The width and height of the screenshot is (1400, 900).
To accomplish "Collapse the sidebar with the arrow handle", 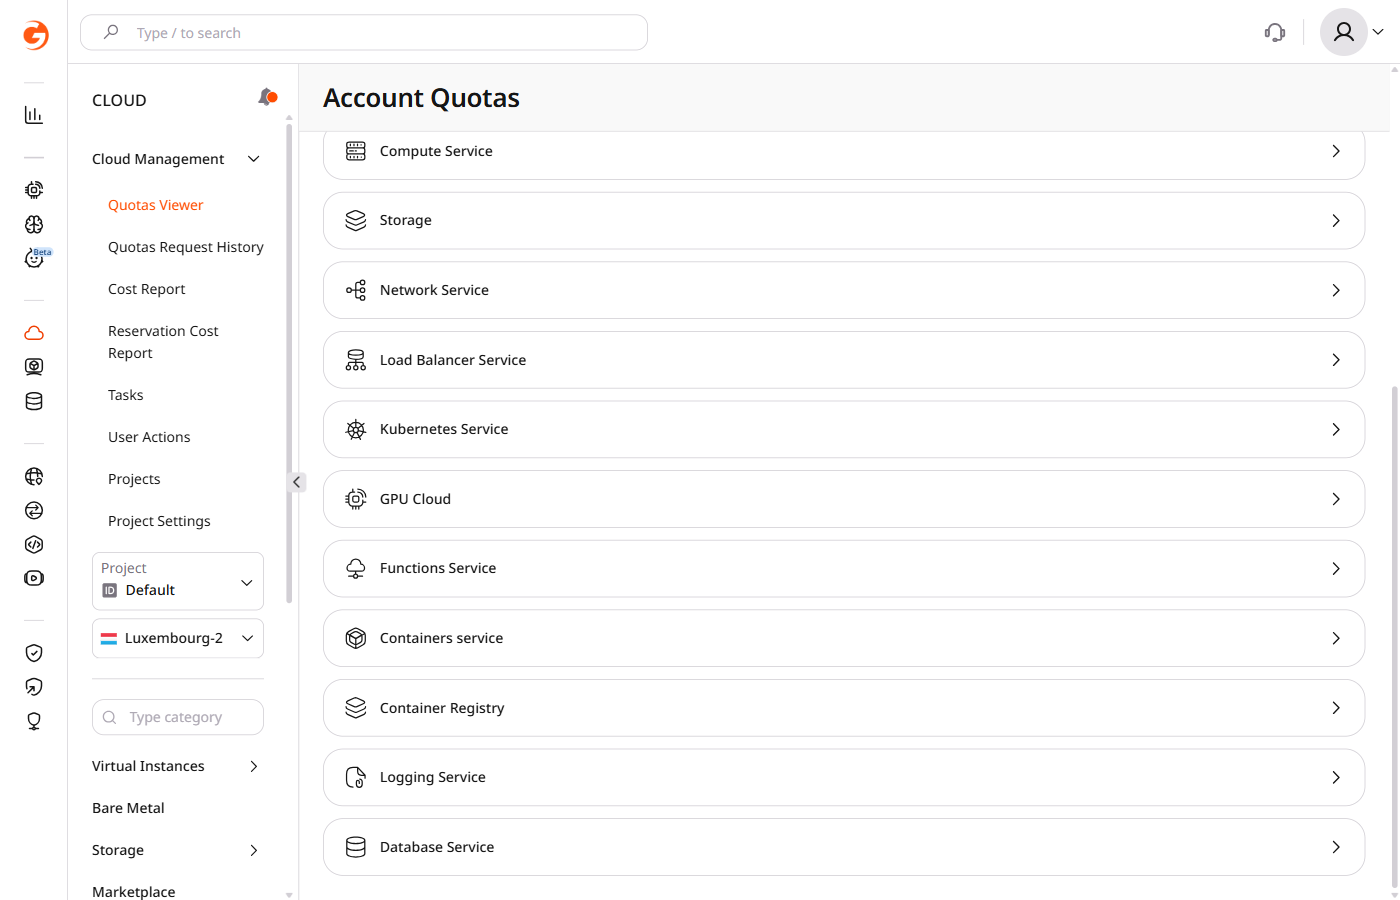I will [297, 482].
